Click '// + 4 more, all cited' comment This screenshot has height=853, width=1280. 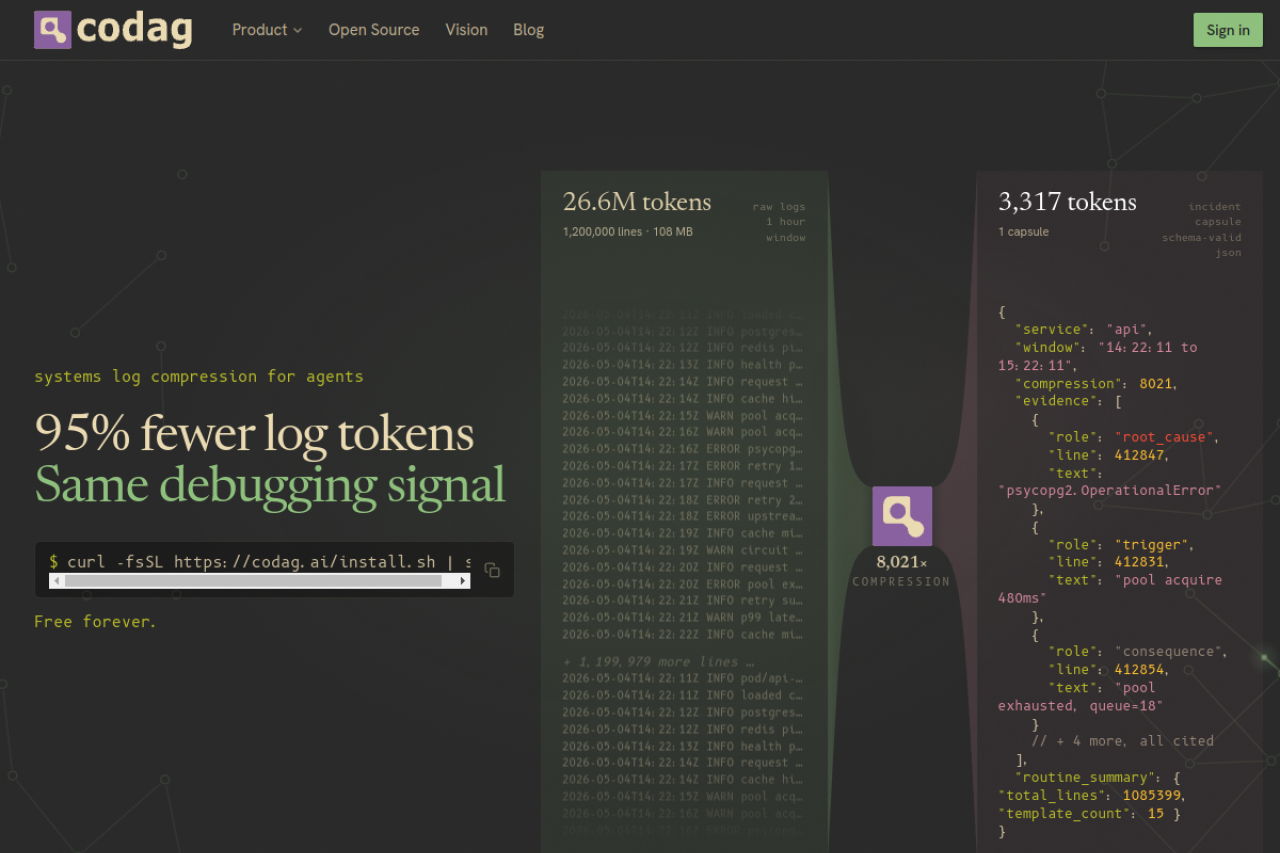coord(1122,742)
